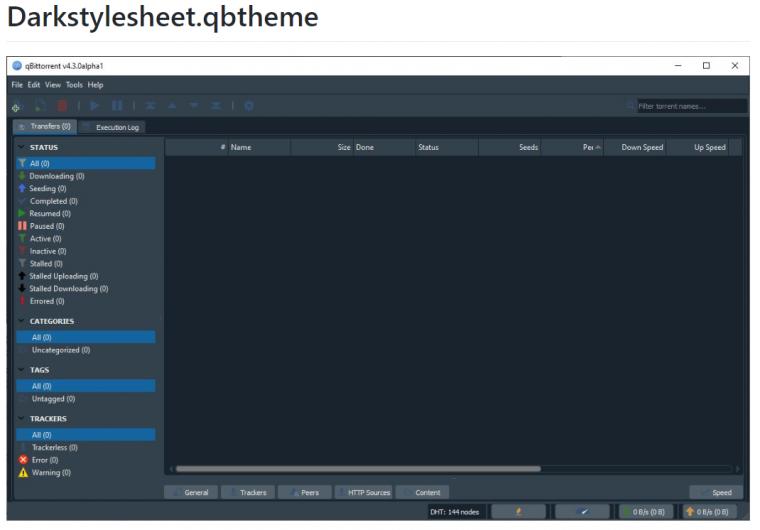This screenshot has height=530, width=760.
Task: Open the Help menu
Action: coord(95,85)
